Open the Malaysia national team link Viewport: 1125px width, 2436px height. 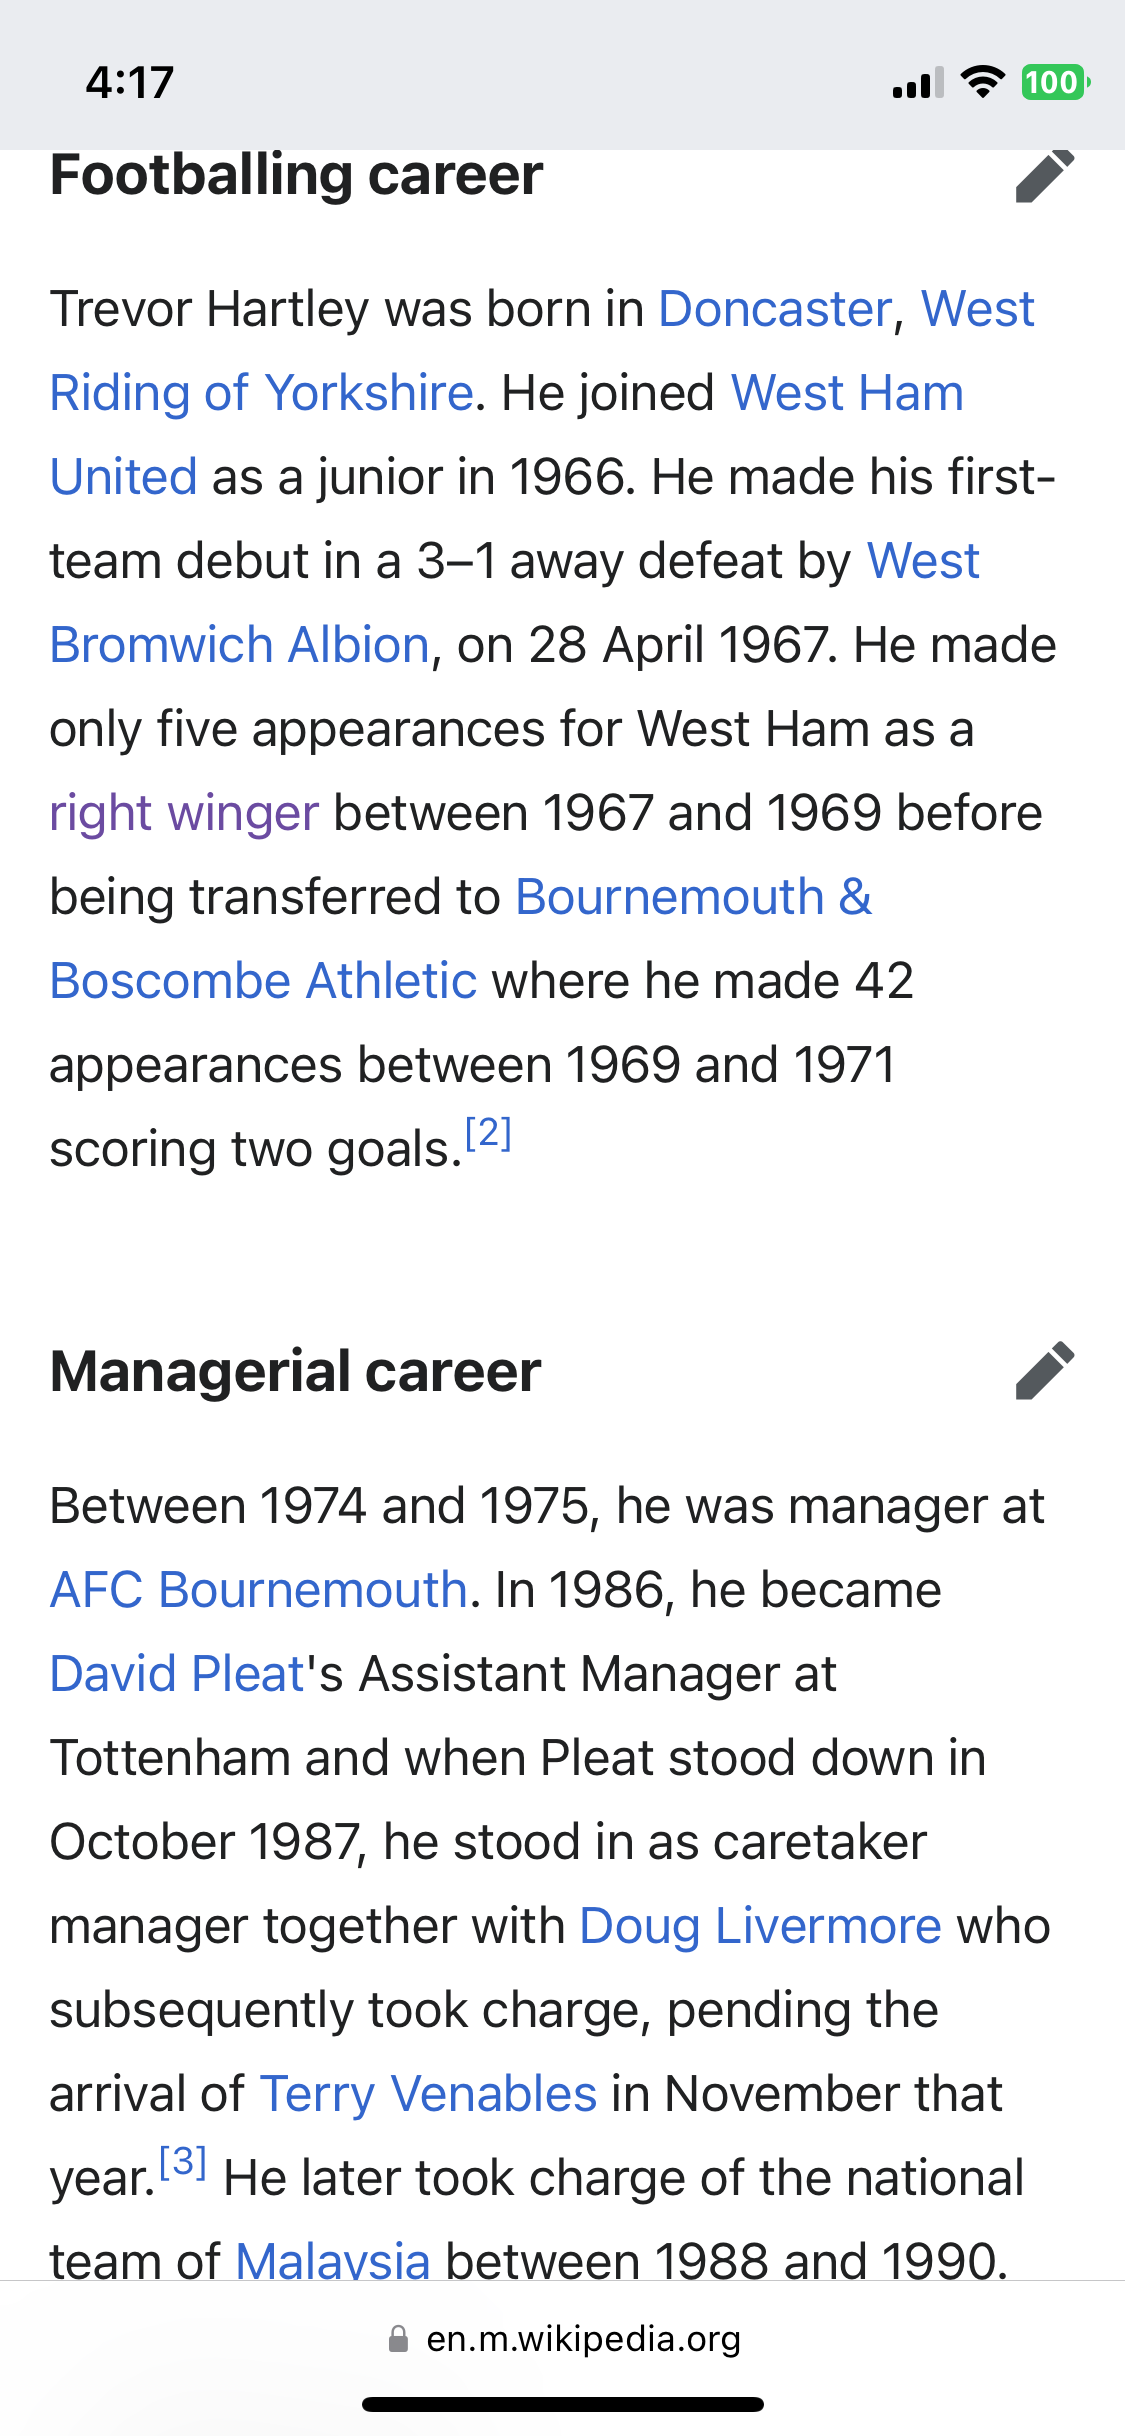[x=333, y=2260]
